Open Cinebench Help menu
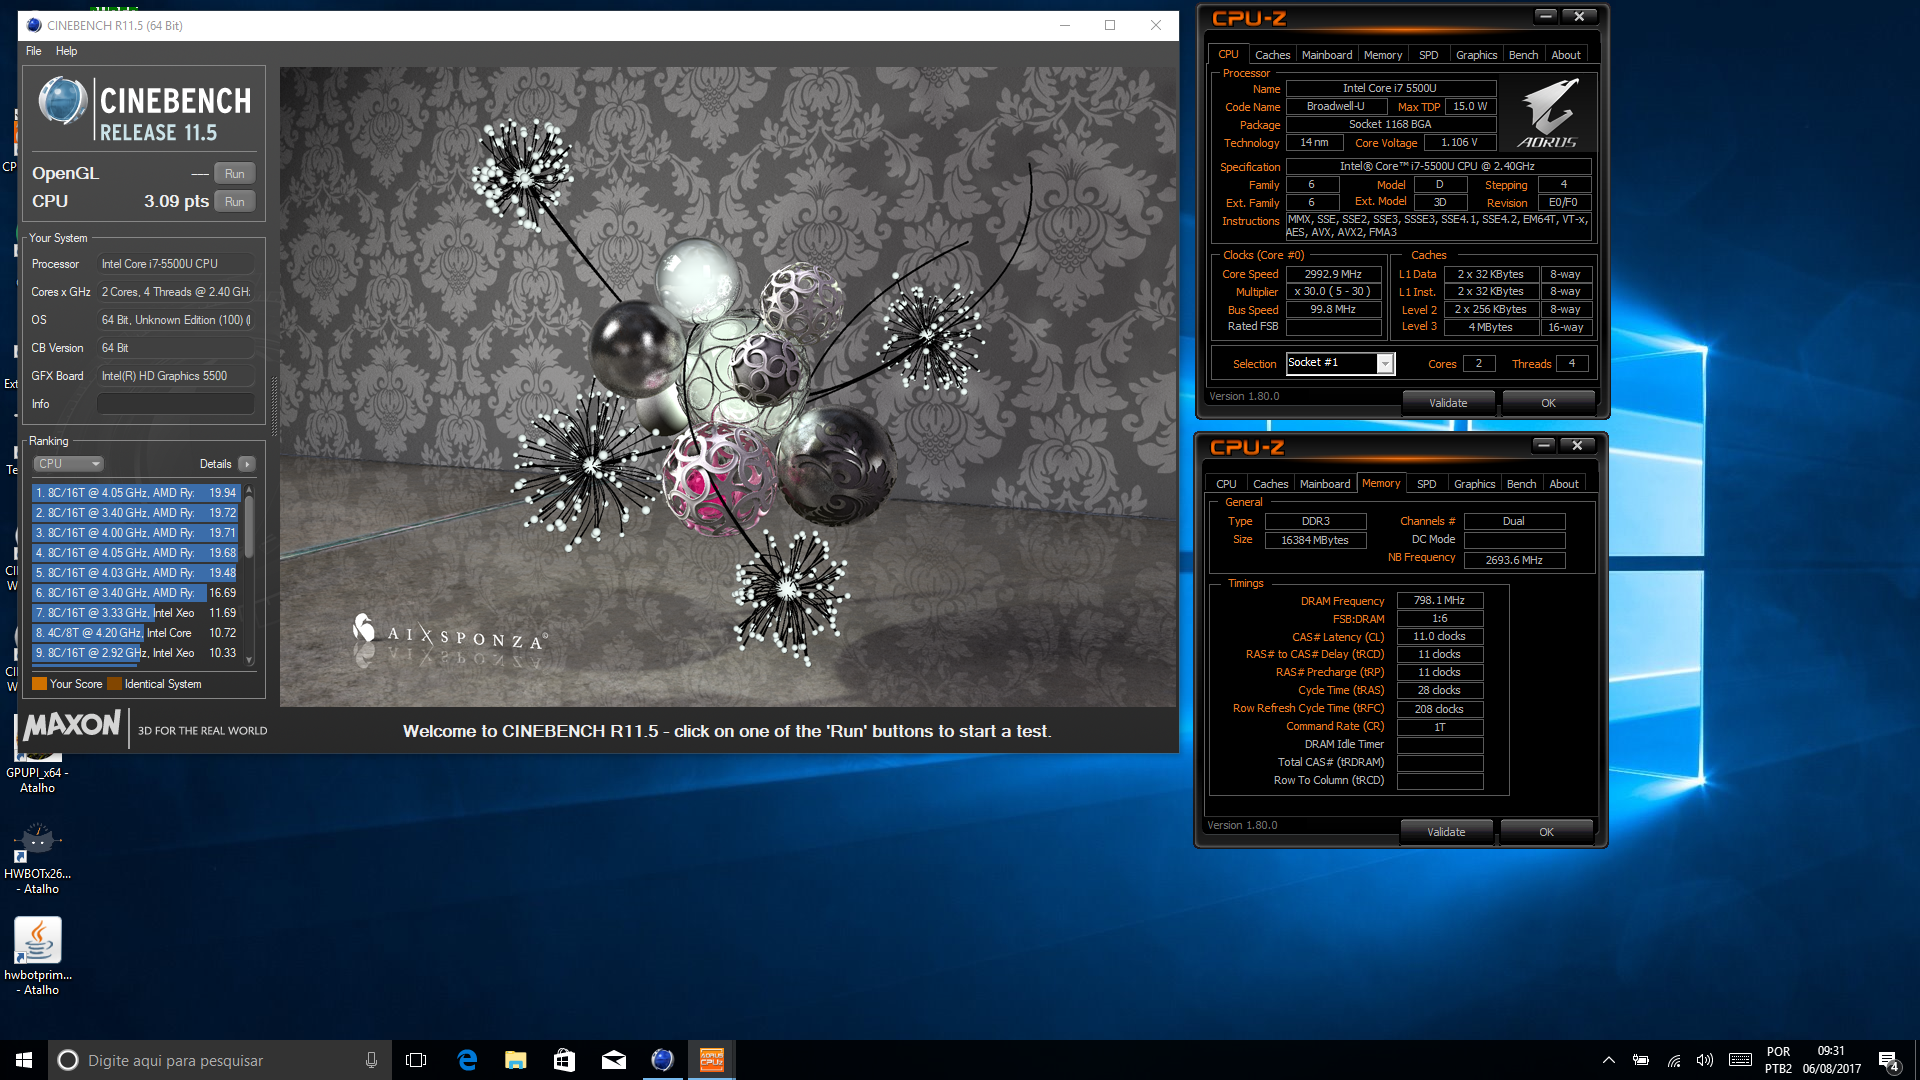 66,51
